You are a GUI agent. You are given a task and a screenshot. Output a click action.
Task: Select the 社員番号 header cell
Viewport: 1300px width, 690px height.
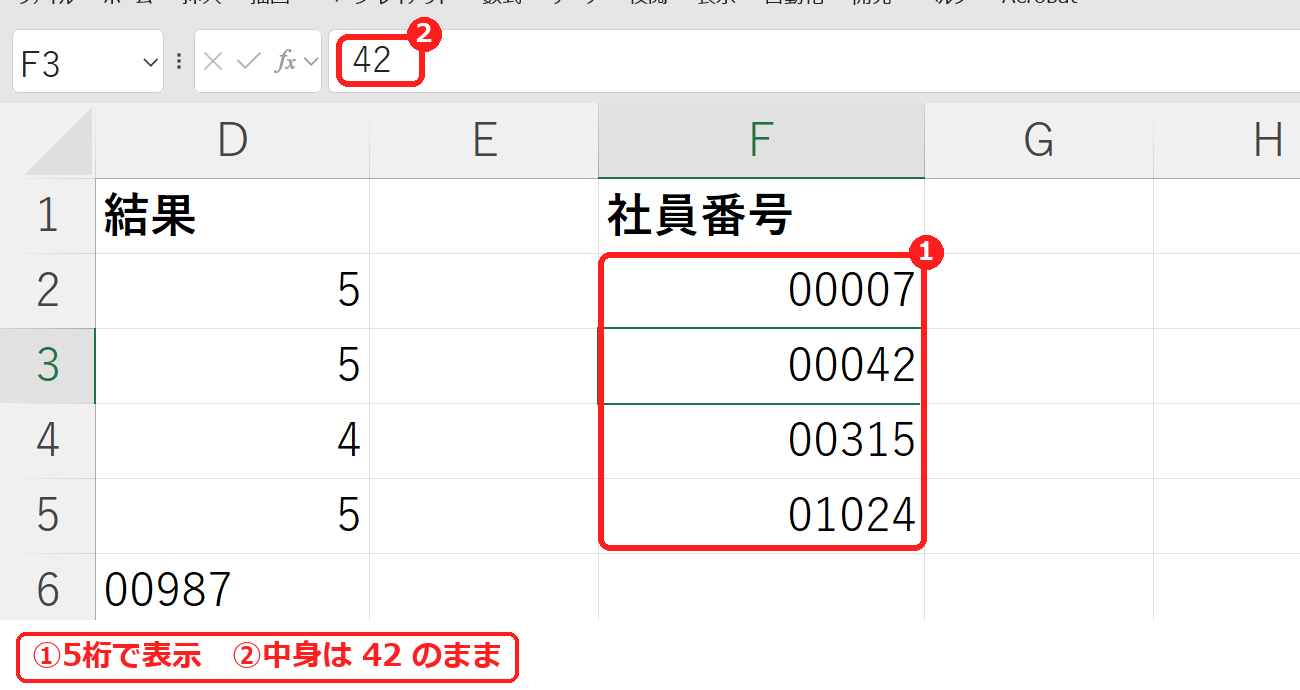click(x=761, y=216)
